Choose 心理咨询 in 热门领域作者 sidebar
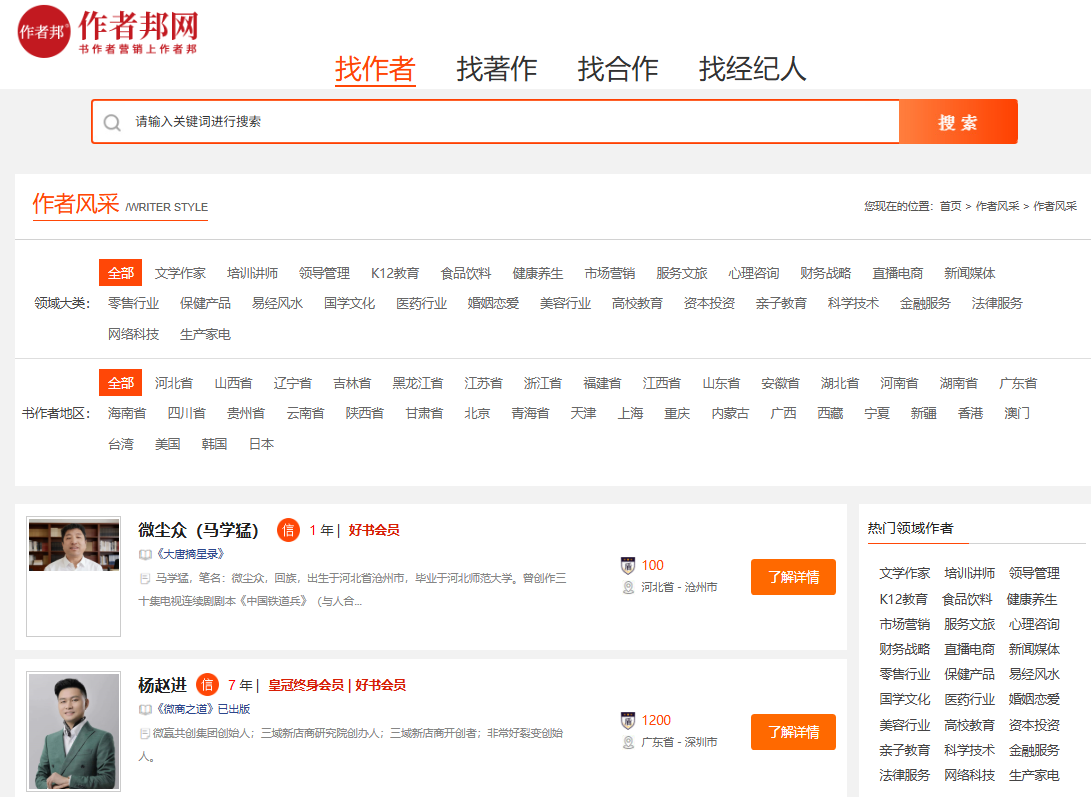This screenshot has width=1091, height=797. (1034, 624)
